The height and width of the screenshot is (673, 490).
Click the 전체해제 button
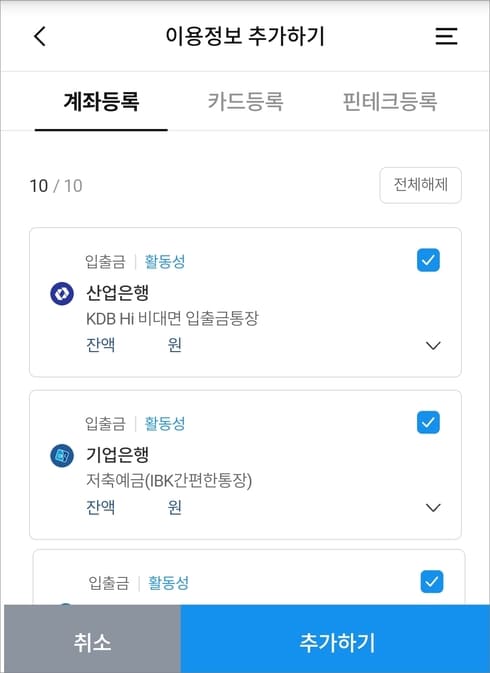click(x=420, y=185)
